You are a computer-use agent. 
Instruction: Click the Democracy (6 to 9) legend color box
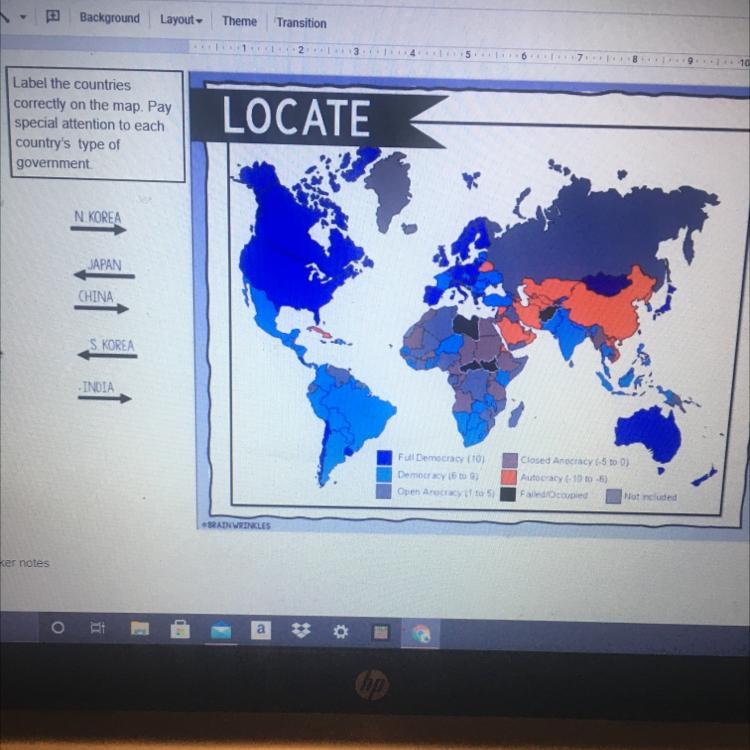click(384, 474)
